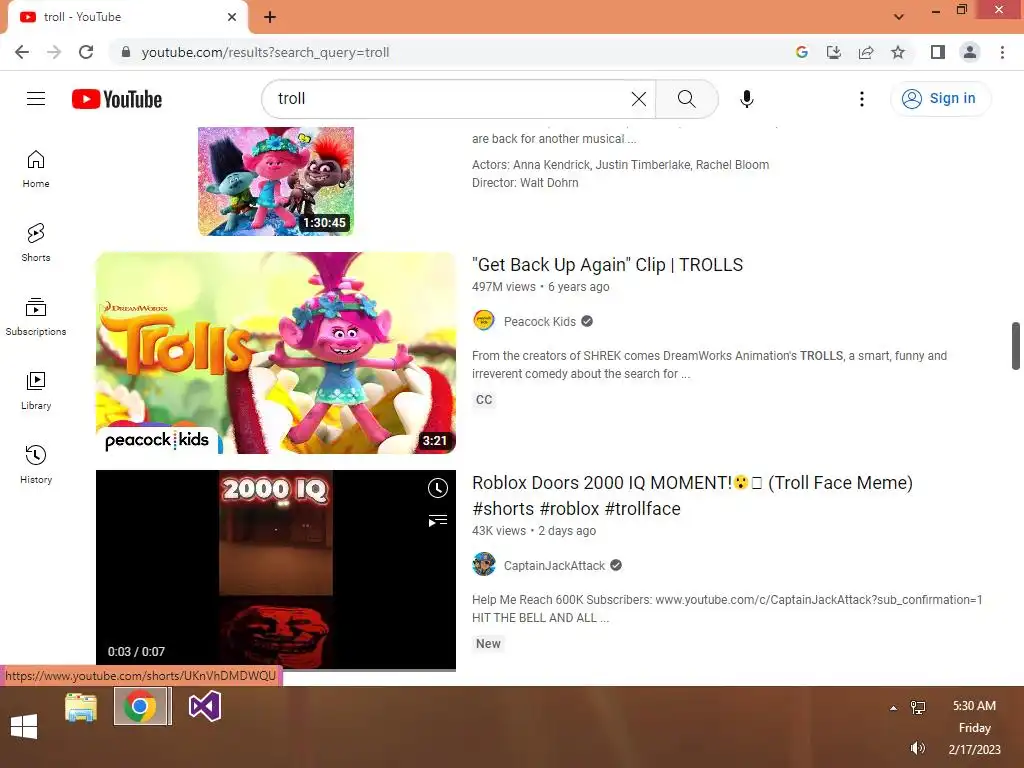The image size is (1024, 768).
Task: Click the Sign in button
Action: point(940,99)
